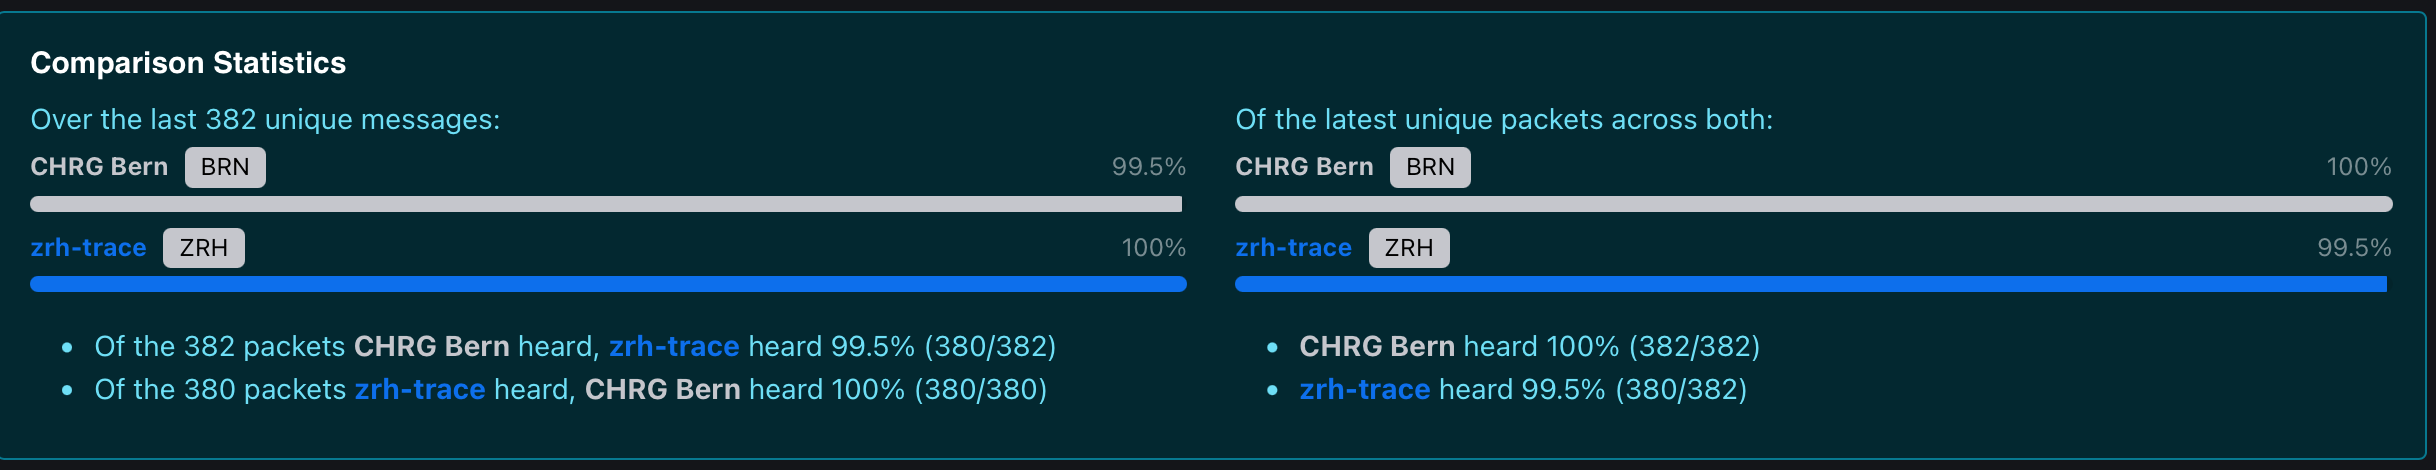The width and height of the screenshot is (2436, 470).
Task: Click CHRG Bern in the "heard 100% (382/382)" bullet
Action: (x=1377, y=347)
